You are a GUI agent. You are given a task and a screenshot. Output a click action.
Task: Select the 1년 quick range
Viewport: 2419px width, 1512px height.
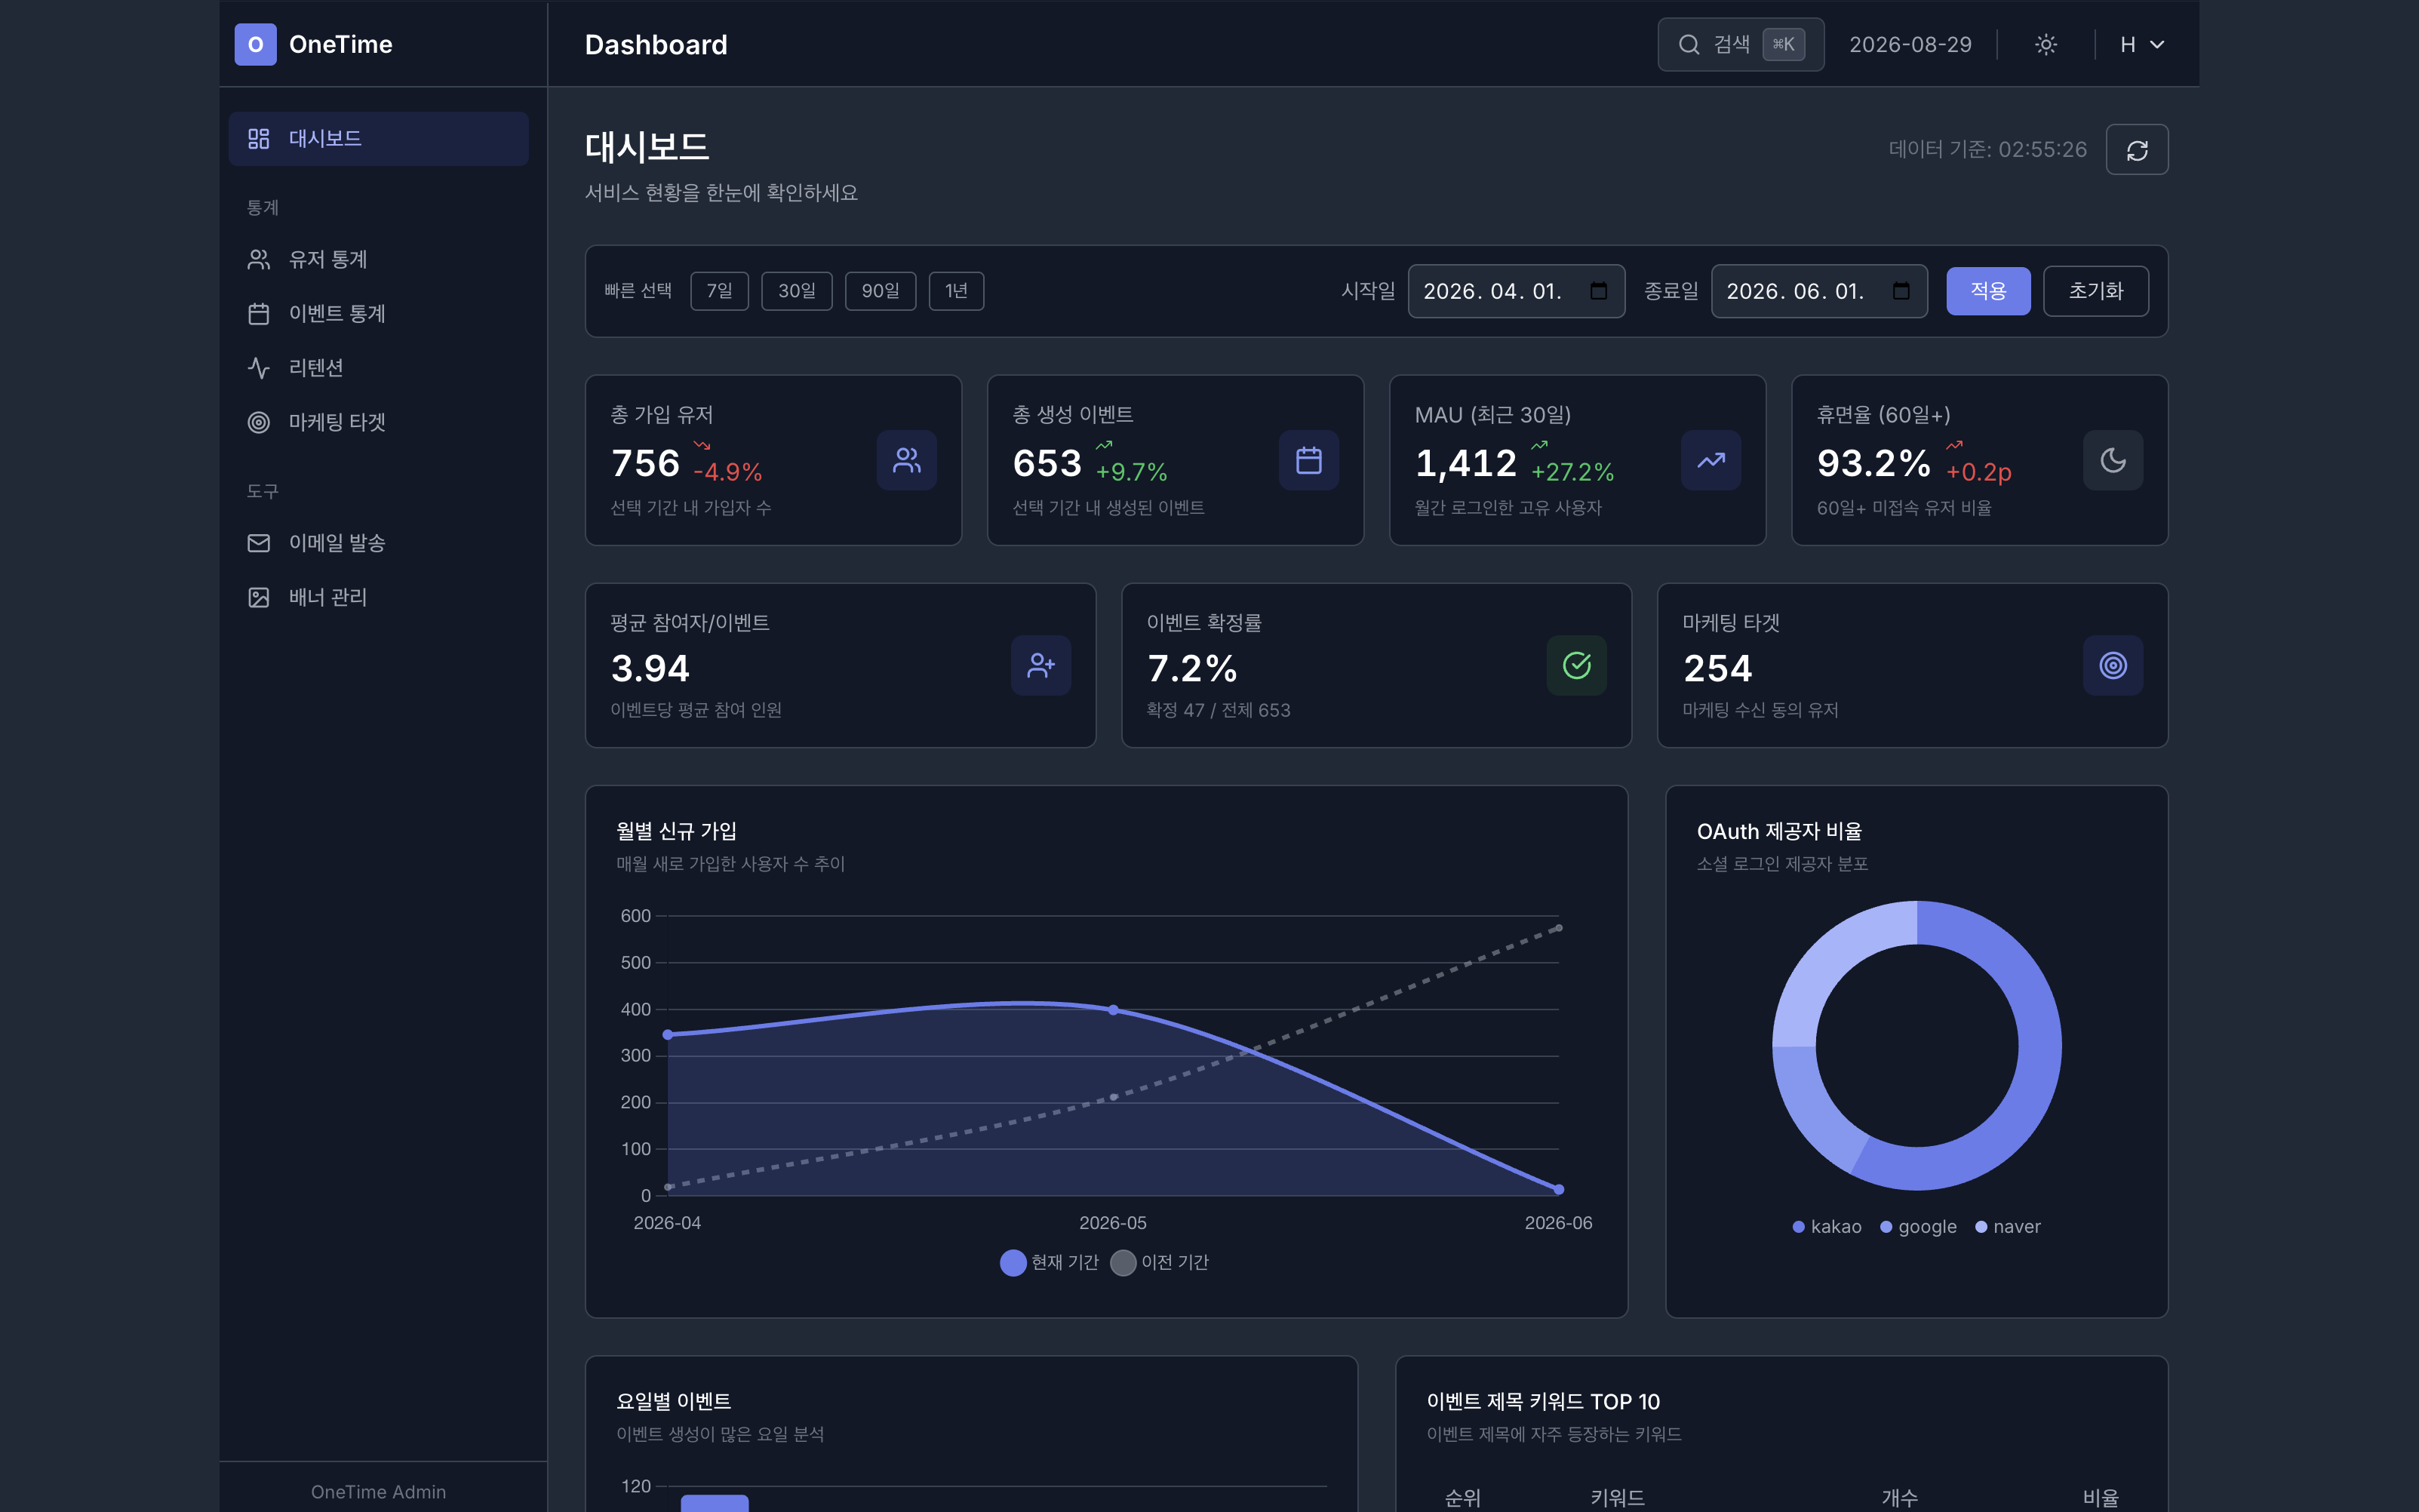[956, 291]
